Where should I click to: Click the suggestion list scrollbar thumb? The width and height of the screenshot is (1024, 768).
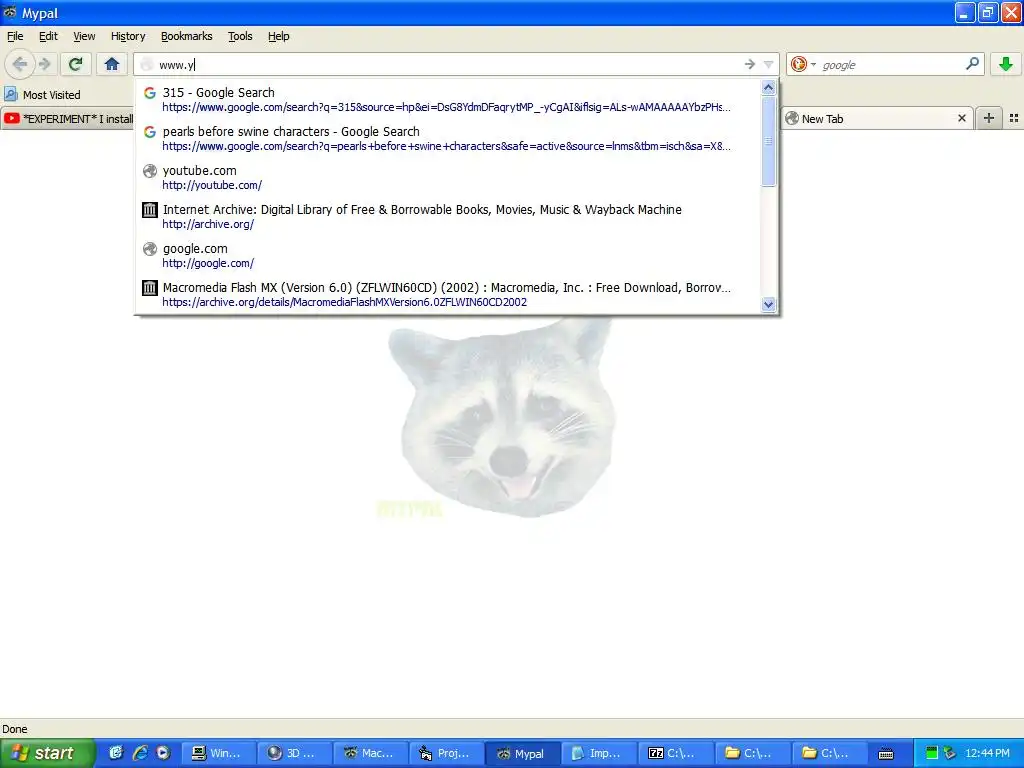tap(769, 141)
